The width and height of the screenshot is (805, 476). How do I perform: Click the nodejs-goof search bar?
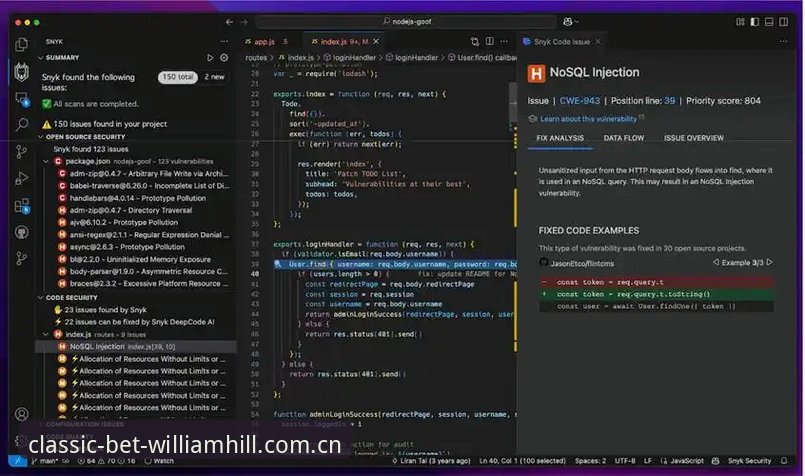tap(406, 22)
